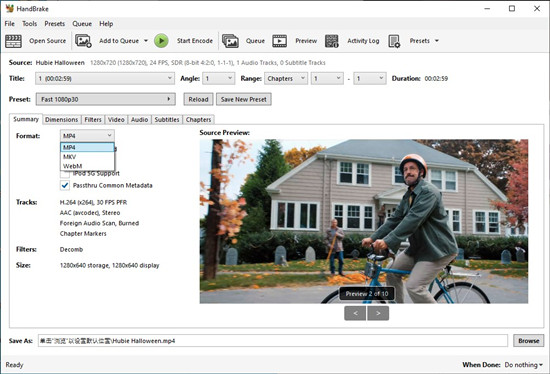Viewport: 550px width, 374px height.
Task: Select WebM in the format list
Action: pos(87,166)
